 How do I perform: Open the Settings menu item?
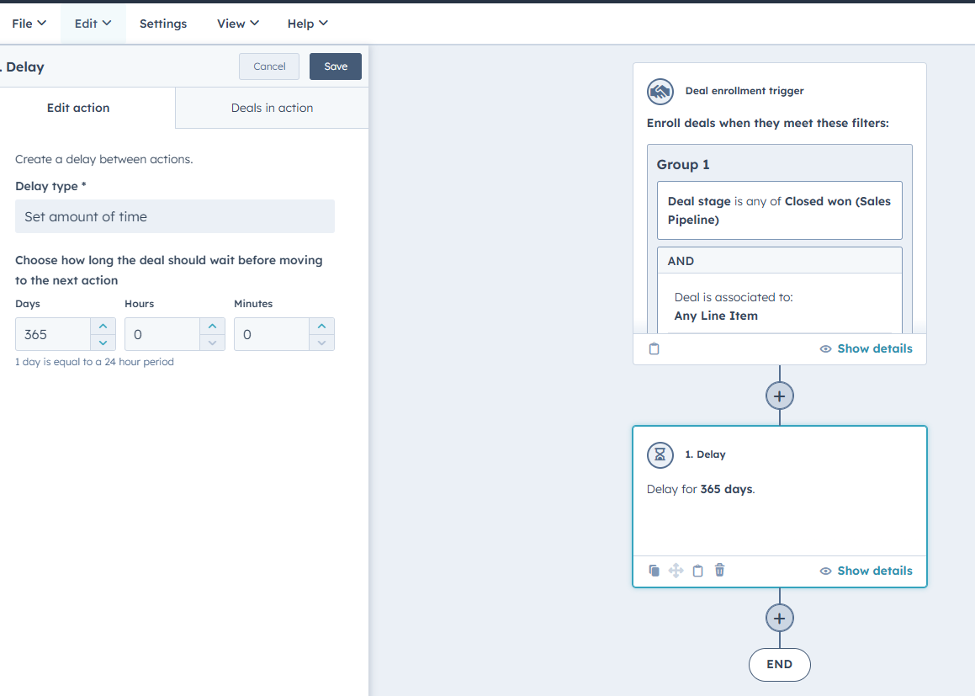pos(163,23)
